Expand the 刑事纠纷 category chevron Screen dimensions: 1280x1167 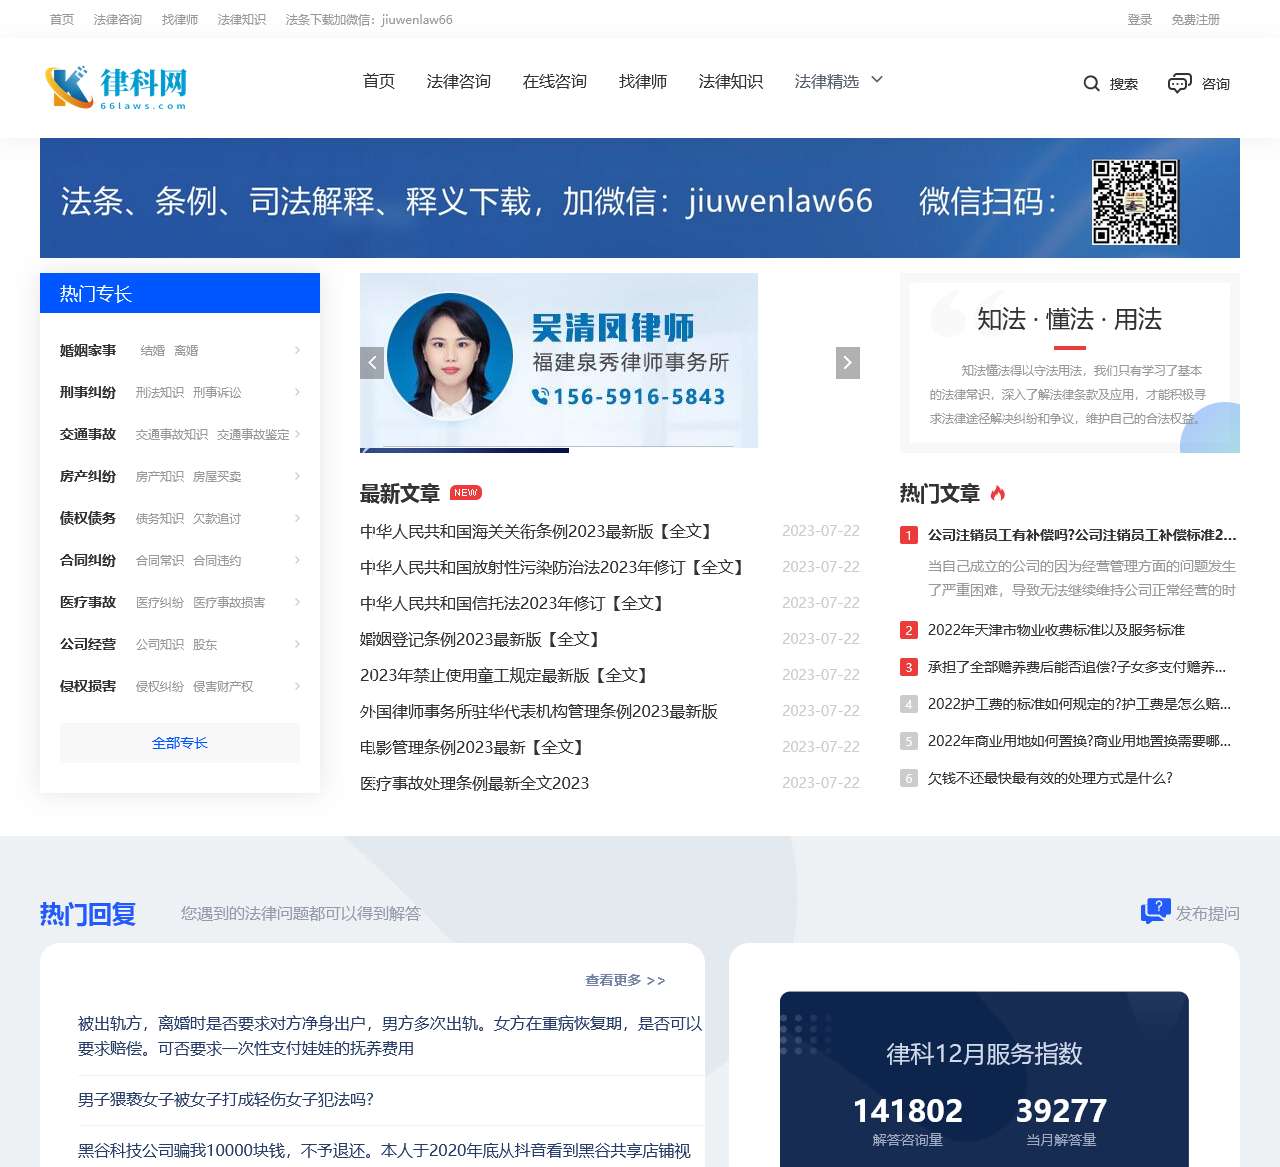pyautogui.click(x=297, y=392)
